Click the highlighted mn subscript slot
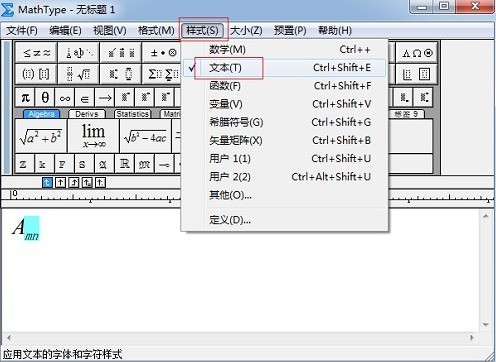The image size is (496, 362). coord(32,228)
